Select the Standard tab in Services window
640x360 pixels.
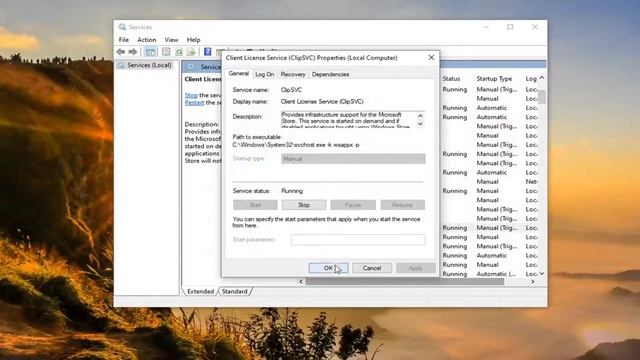pyautogui.click(x=235, y=291)
